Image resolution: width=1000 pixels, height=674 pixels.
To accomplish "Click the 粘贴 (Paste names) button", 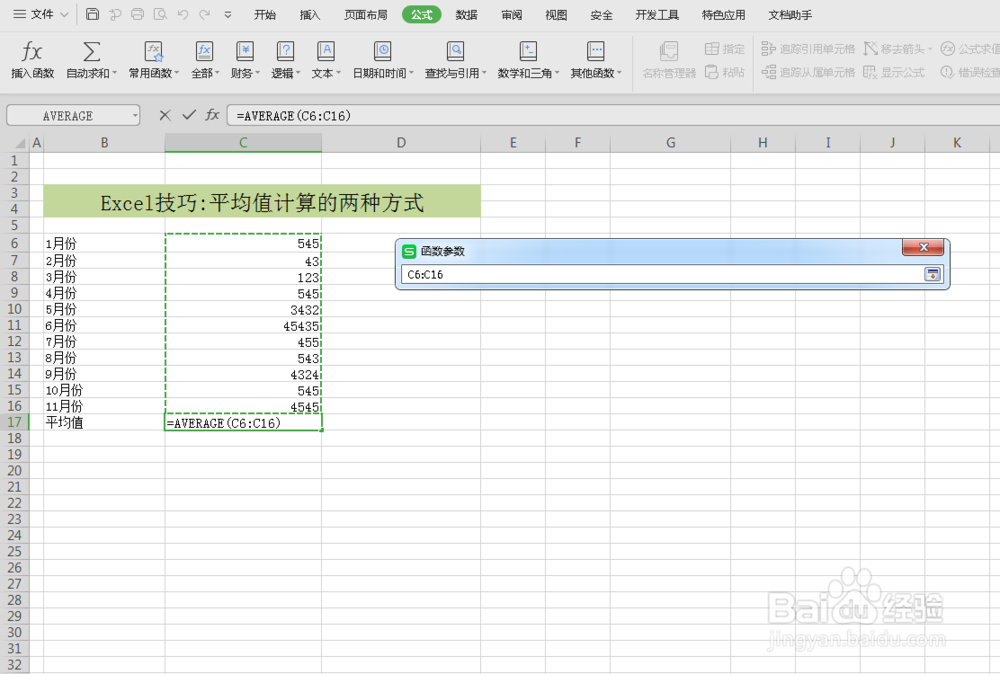I will [724, 73].
